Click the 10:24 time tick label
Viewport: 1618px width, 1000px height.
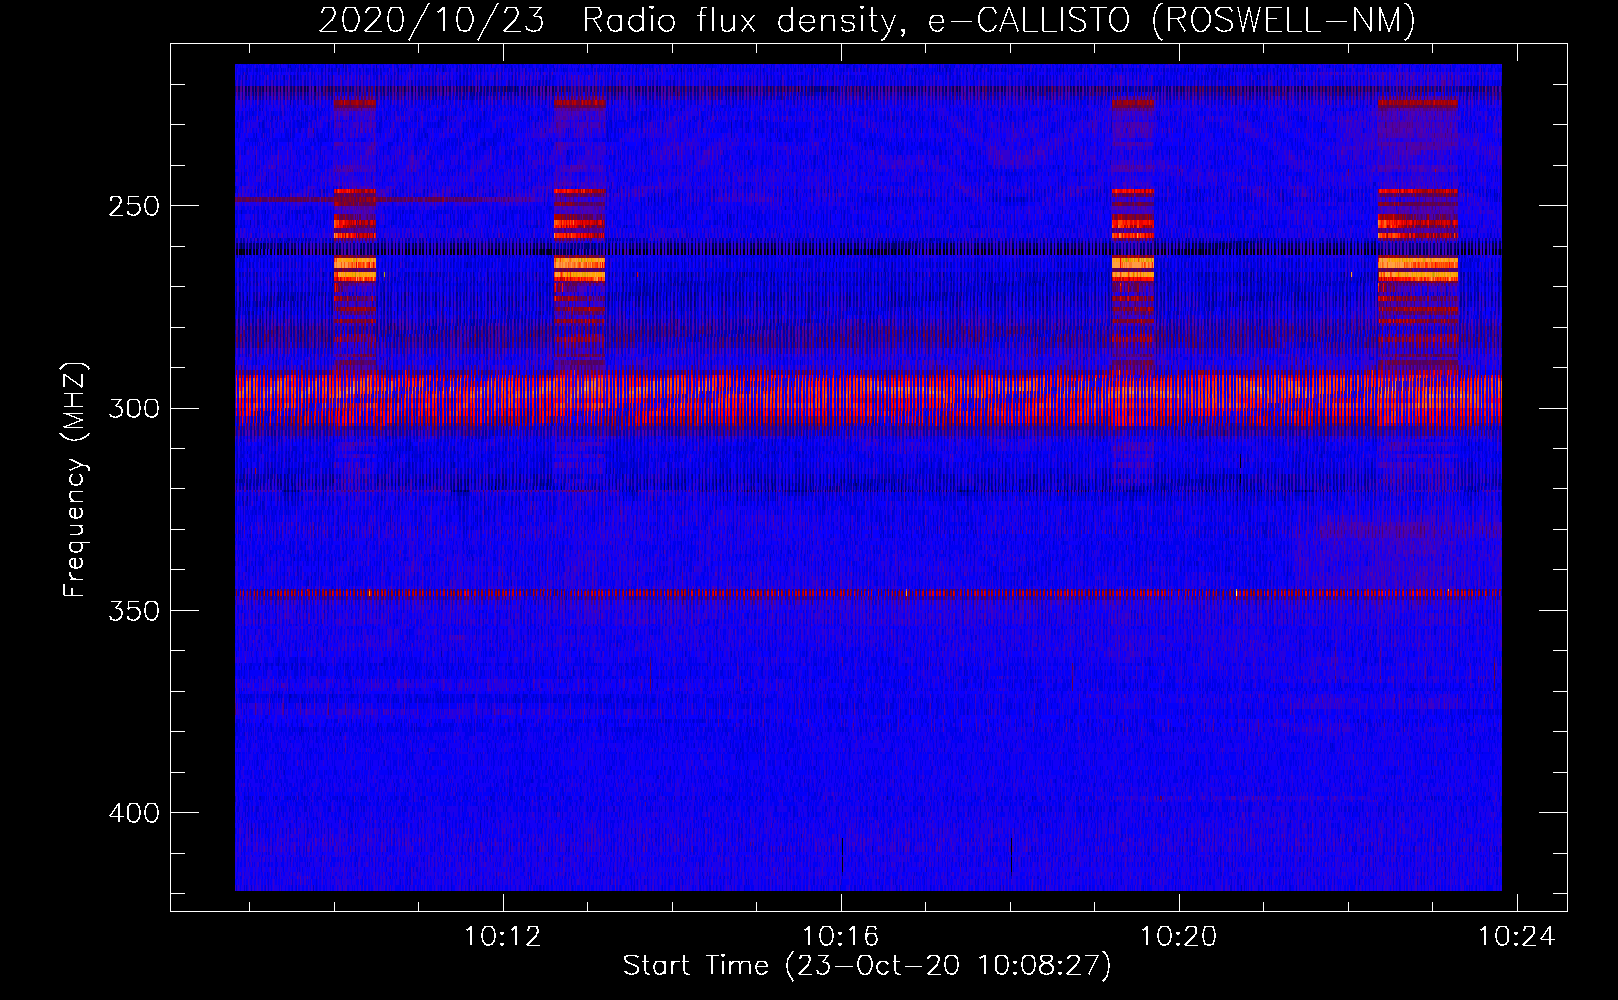point(1517,936)
